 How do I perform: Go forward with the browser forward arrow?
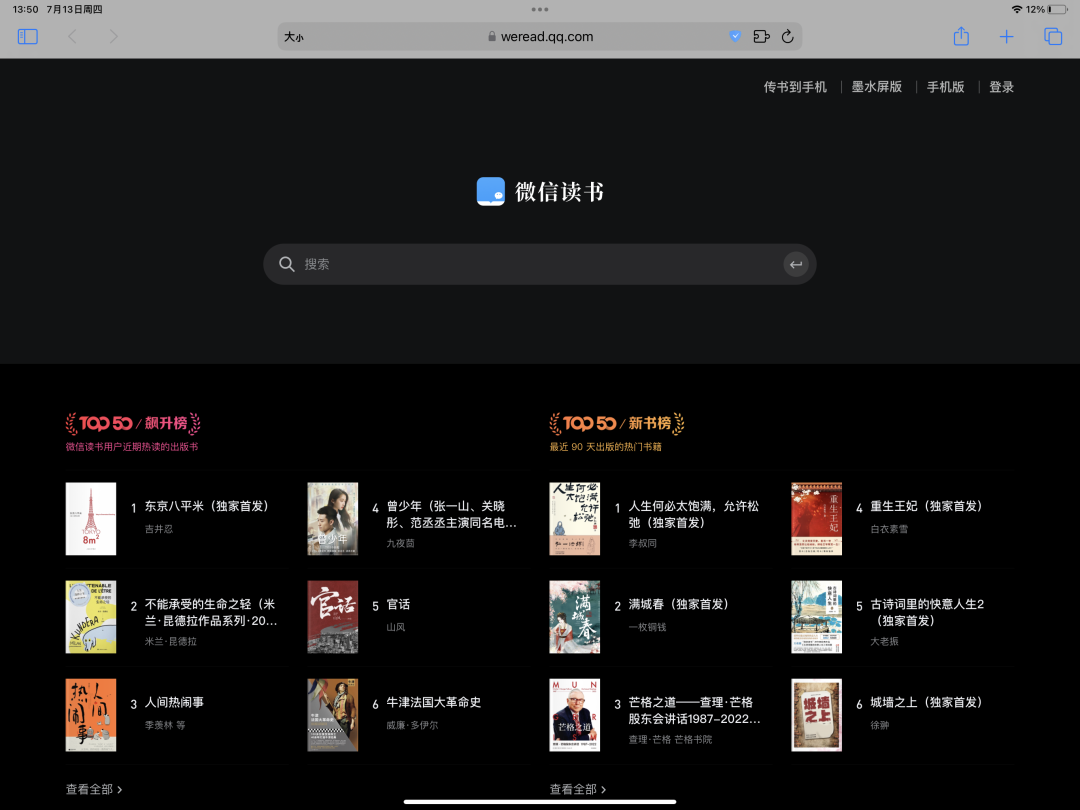(x=114, y=37)
